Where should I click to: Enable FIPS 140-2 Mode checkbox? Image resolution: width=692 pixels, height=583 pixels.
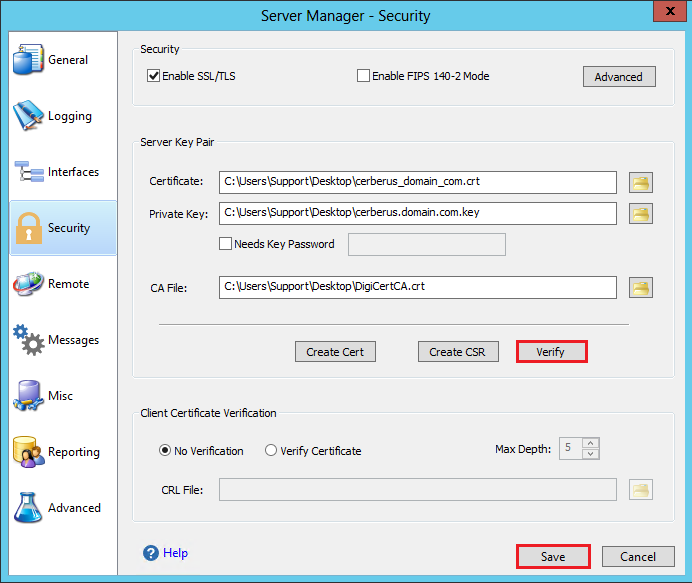[364, 76]
